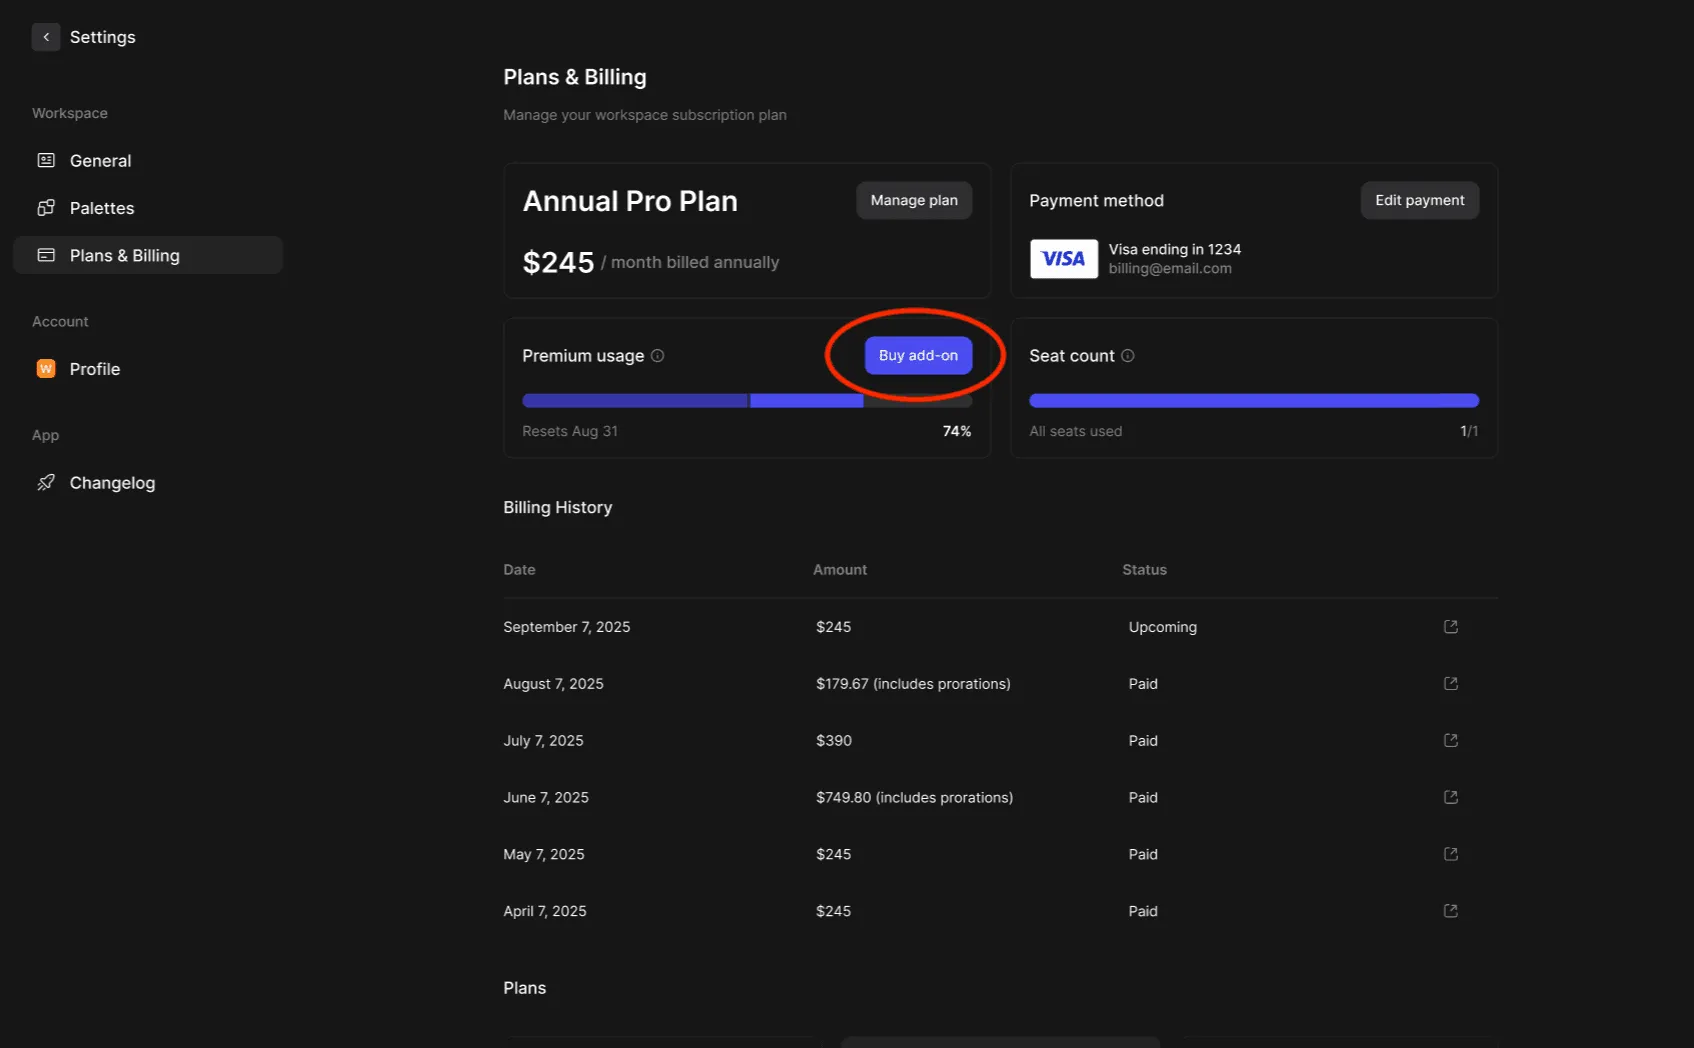Screen dimensions: 1694x1048
Task: Go to the Palettes settings page
Action: click(101, 208)
